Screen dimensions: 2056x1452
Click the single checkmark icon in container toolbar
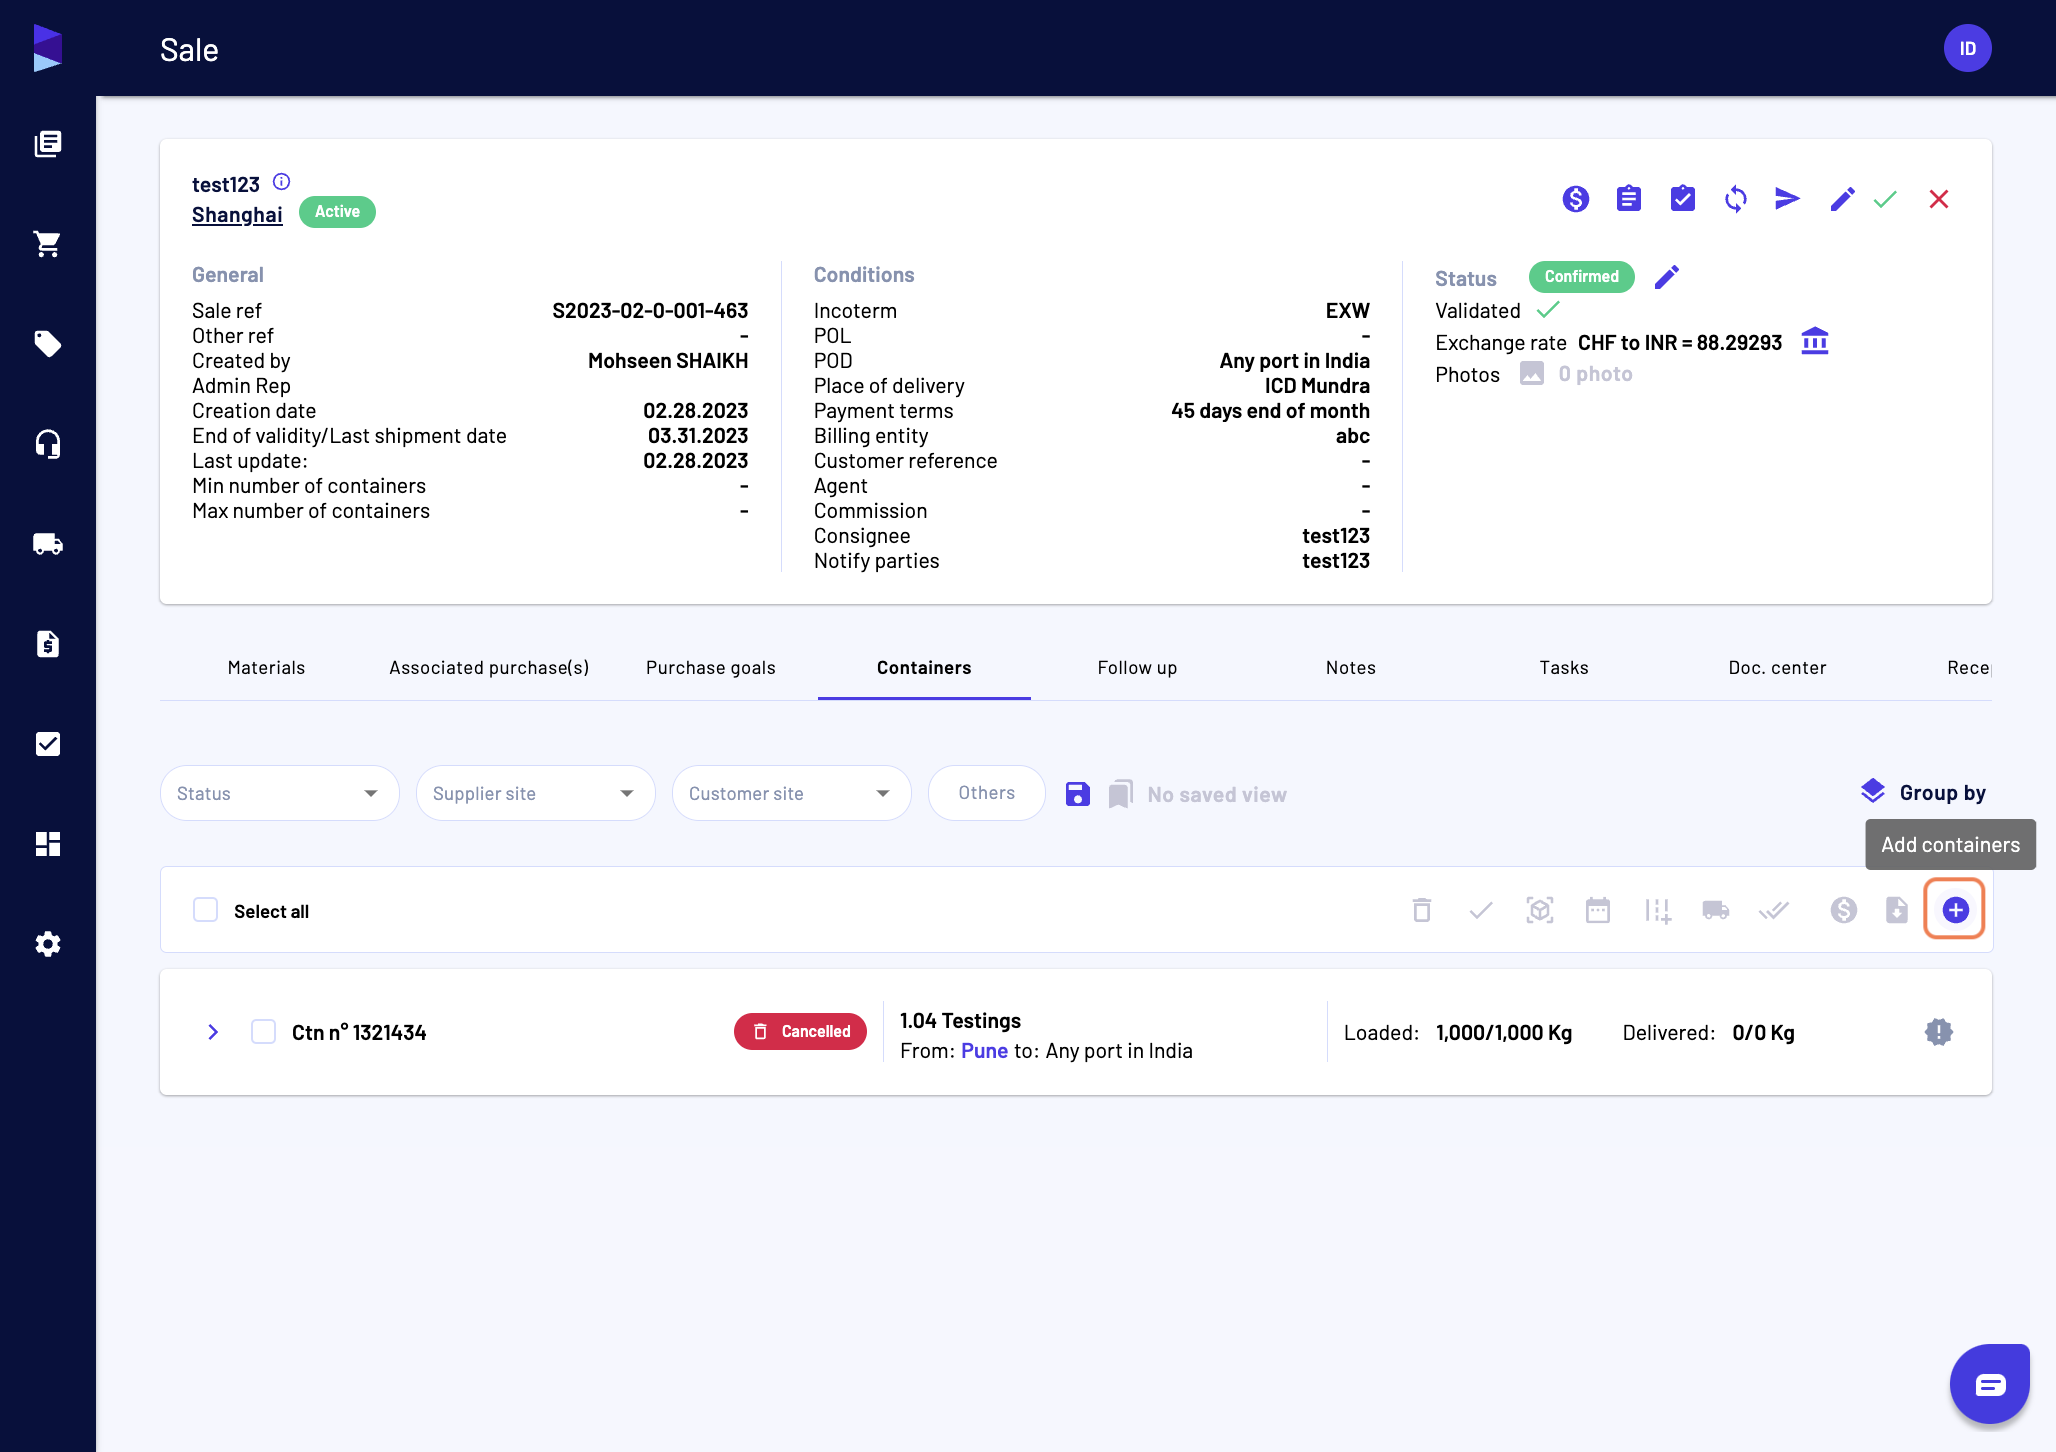click(x=1481, y=910)
